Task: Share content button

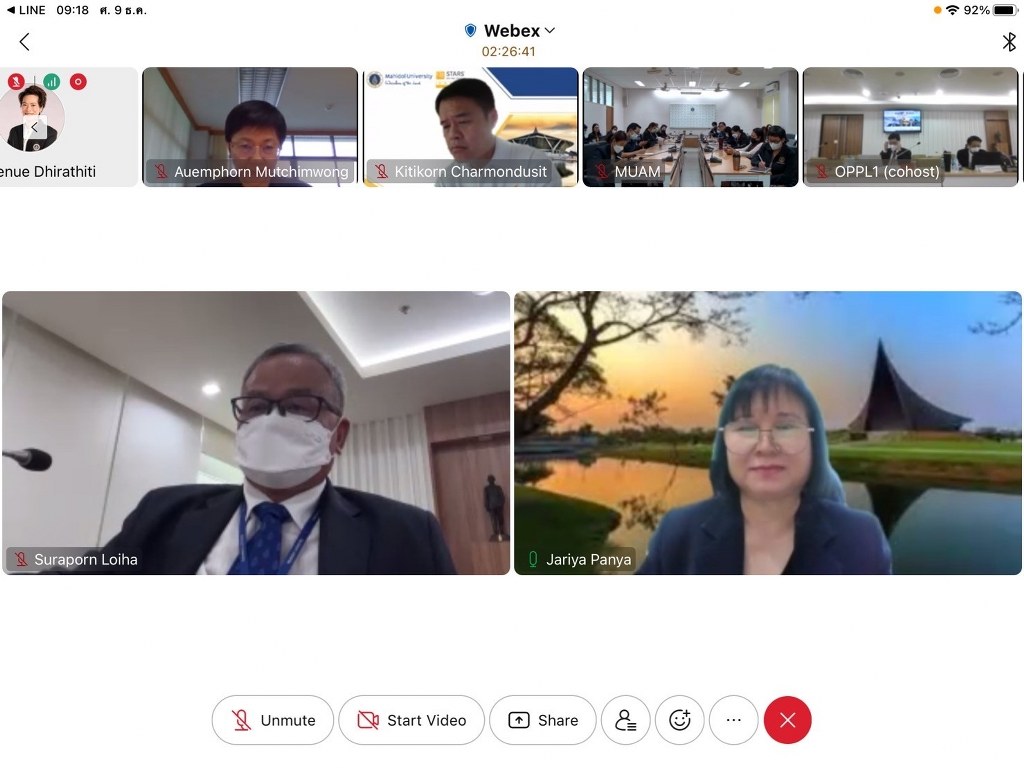Action: [543, 720]
